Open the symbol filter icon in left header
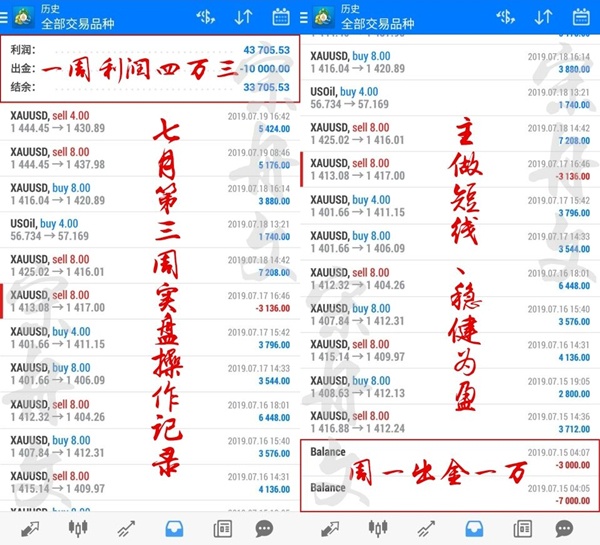The image size is (600, 545). pyautogui.click(x=205, y=17)
